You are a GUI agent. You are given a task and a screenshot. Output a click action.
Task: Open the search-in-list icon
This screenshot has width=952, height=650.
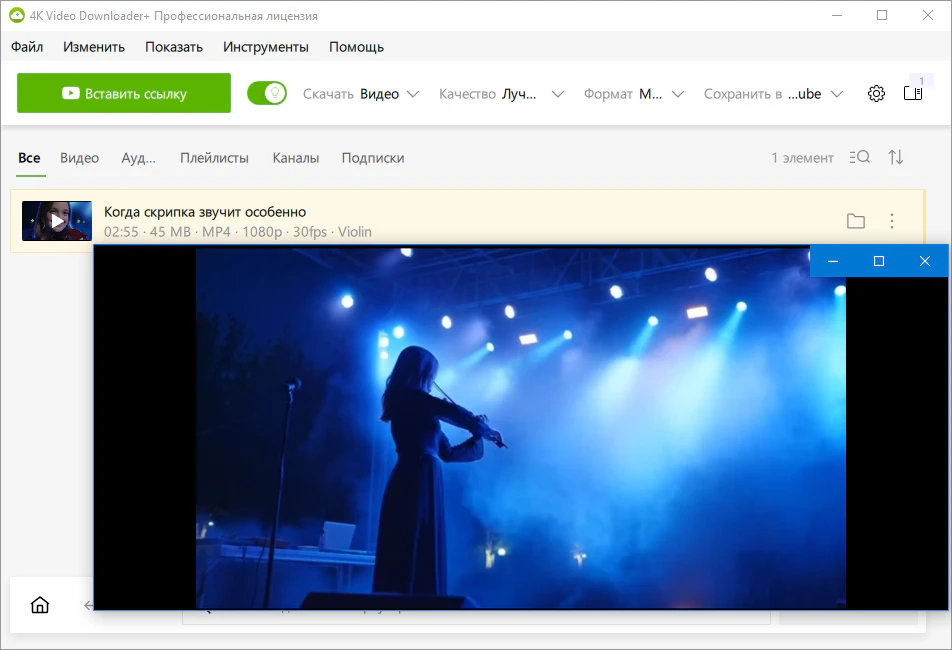[860, 157]
